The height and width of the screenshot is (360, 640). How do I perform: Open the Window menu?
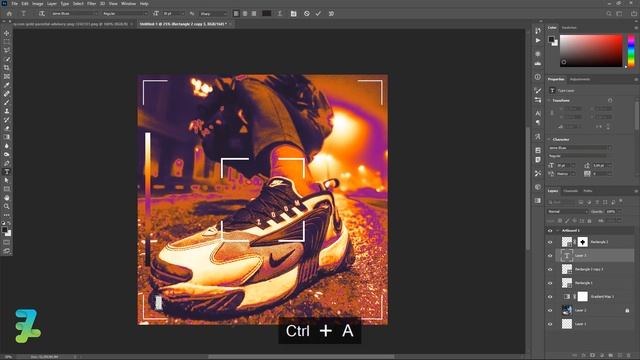[128, 4]
